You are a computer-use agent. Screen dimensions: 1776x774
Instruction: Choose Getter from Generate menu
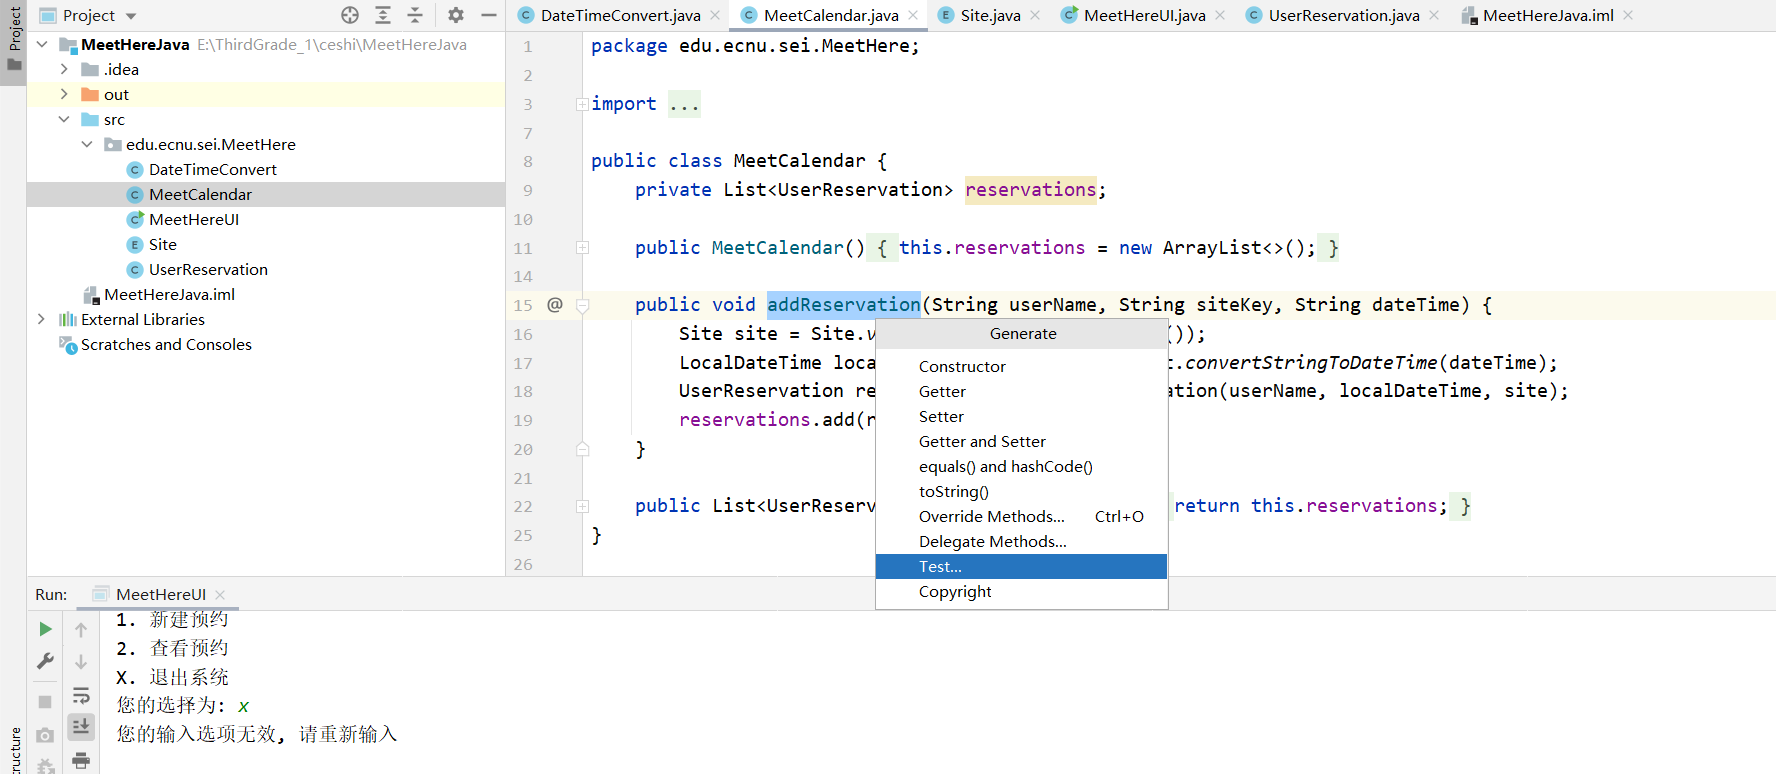click(1021, 392)
